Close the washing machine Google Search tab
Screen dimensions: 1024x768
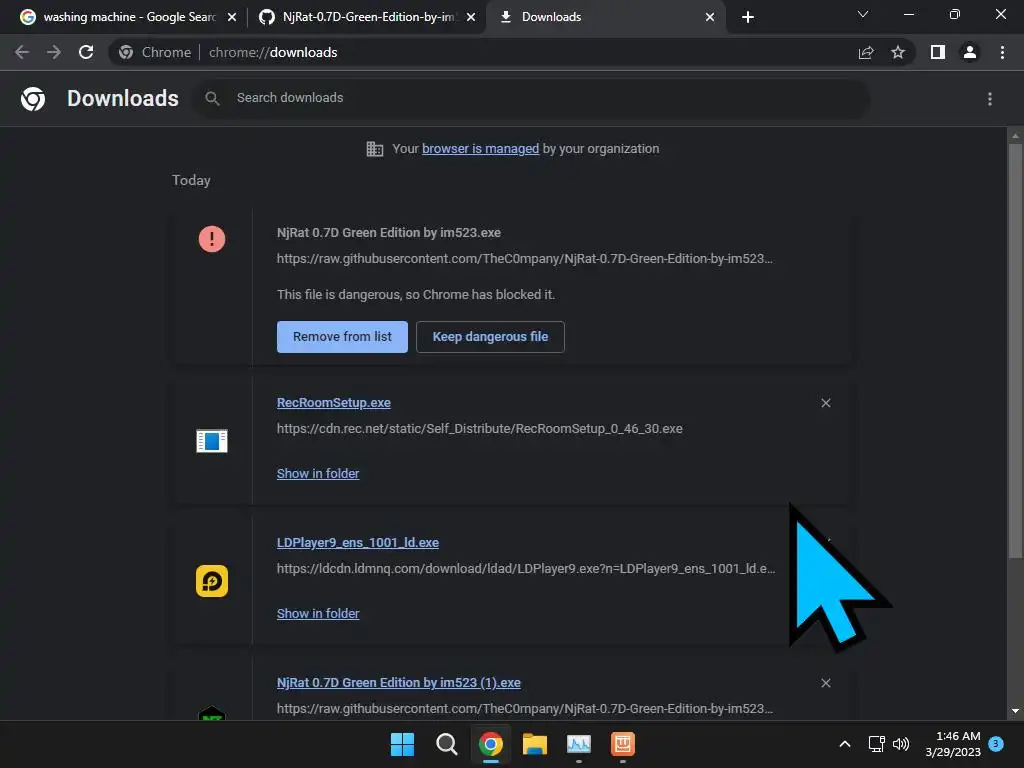coord(232,17)
